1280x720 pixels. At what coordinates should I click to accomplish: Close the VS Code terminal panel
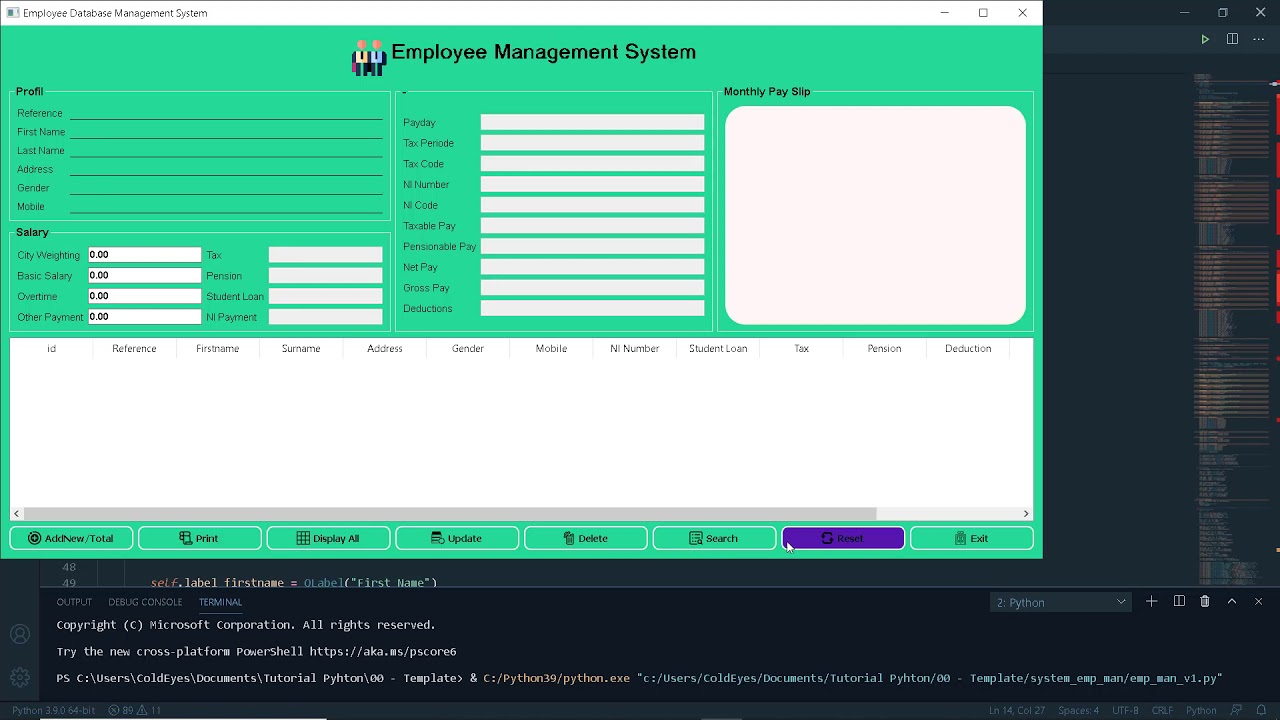pyautogui.click(x=1258, y=601)
